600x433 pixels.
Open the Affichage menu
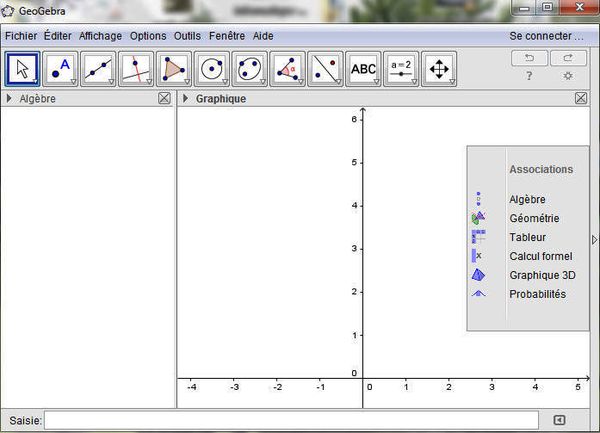(101, 36)
